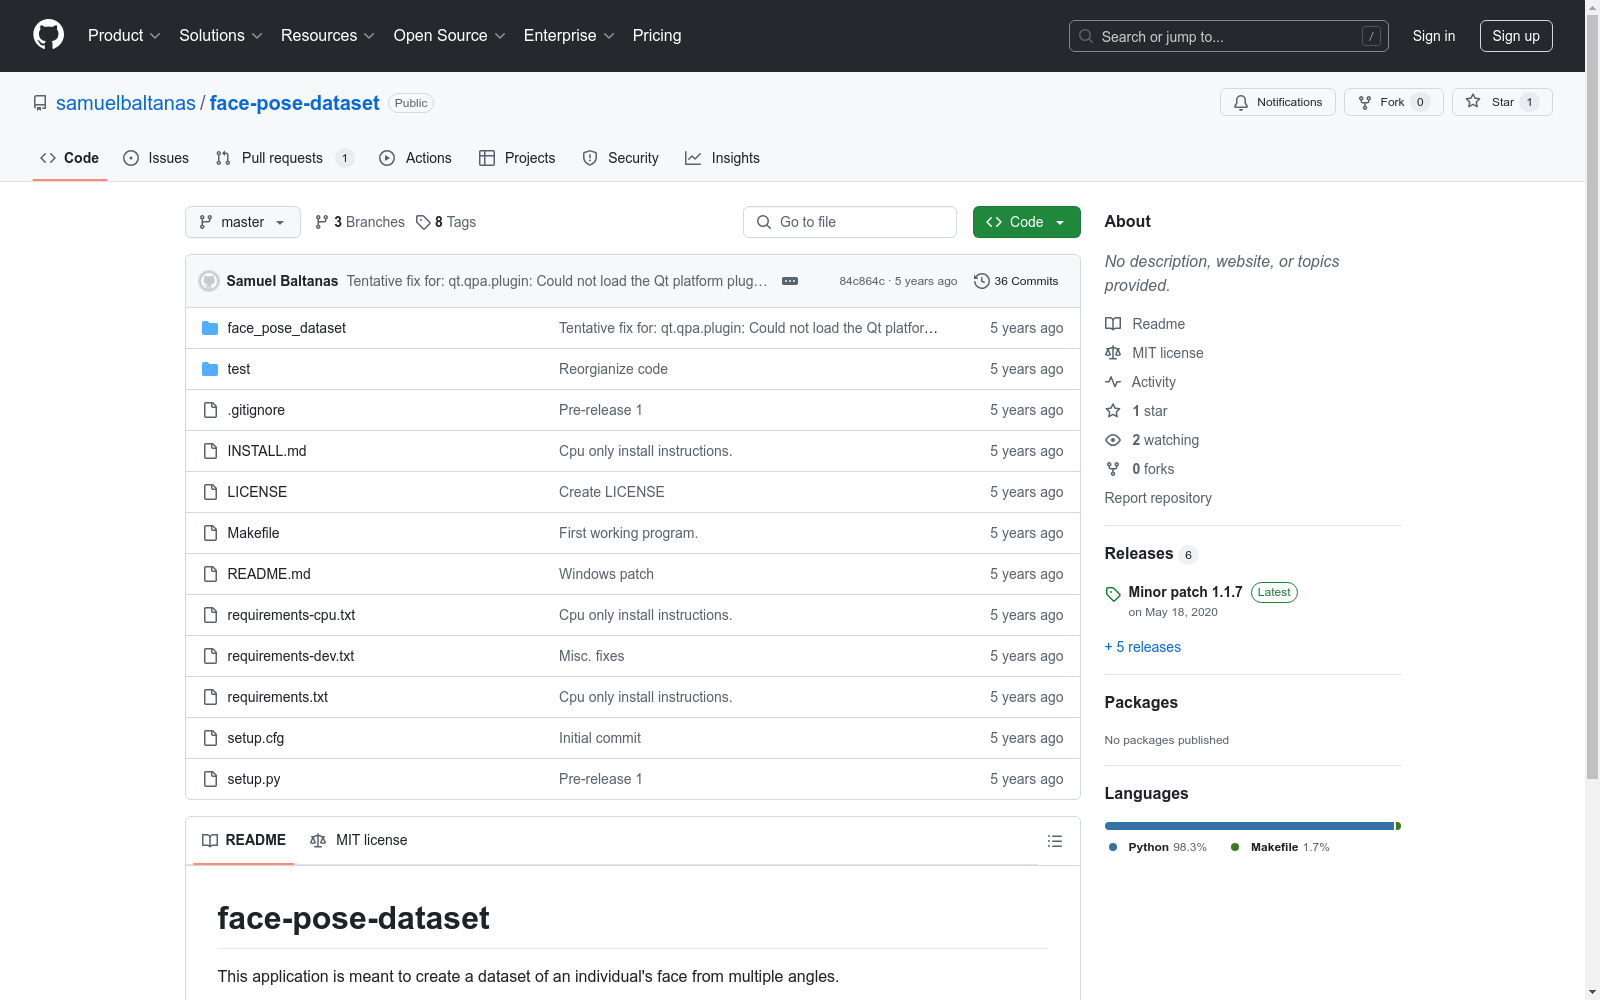
Task: Expand the commit message ellipsis button
Action: (x=790, y=281)
